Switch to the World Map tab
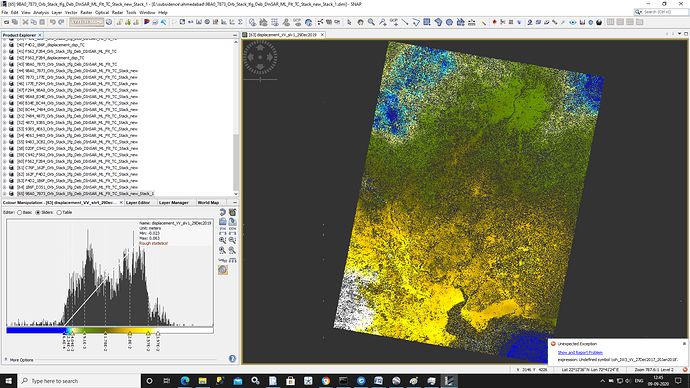 208,202
